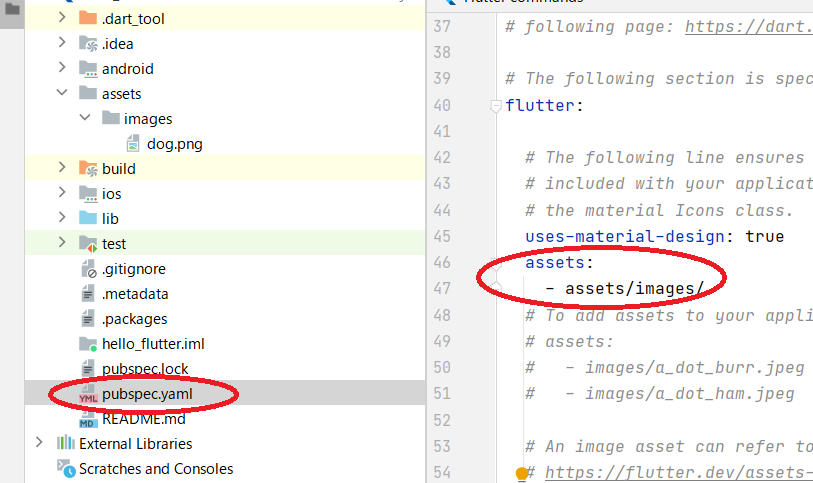Viewport: 813px width, 483px height.
Task: Click the hello_flutter.iml module icon
Action: [88, 344]
